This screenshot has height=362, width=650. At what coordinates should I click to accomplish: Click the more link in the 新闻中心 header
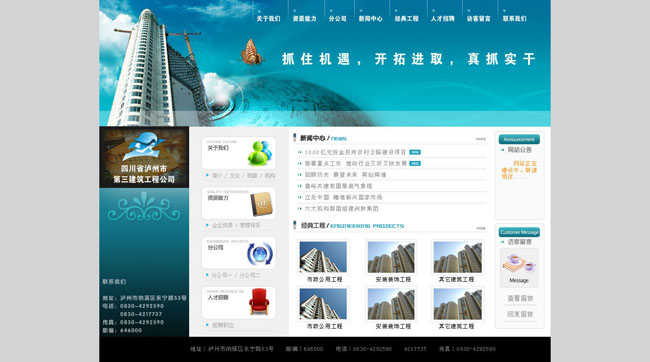click(480, 139)
